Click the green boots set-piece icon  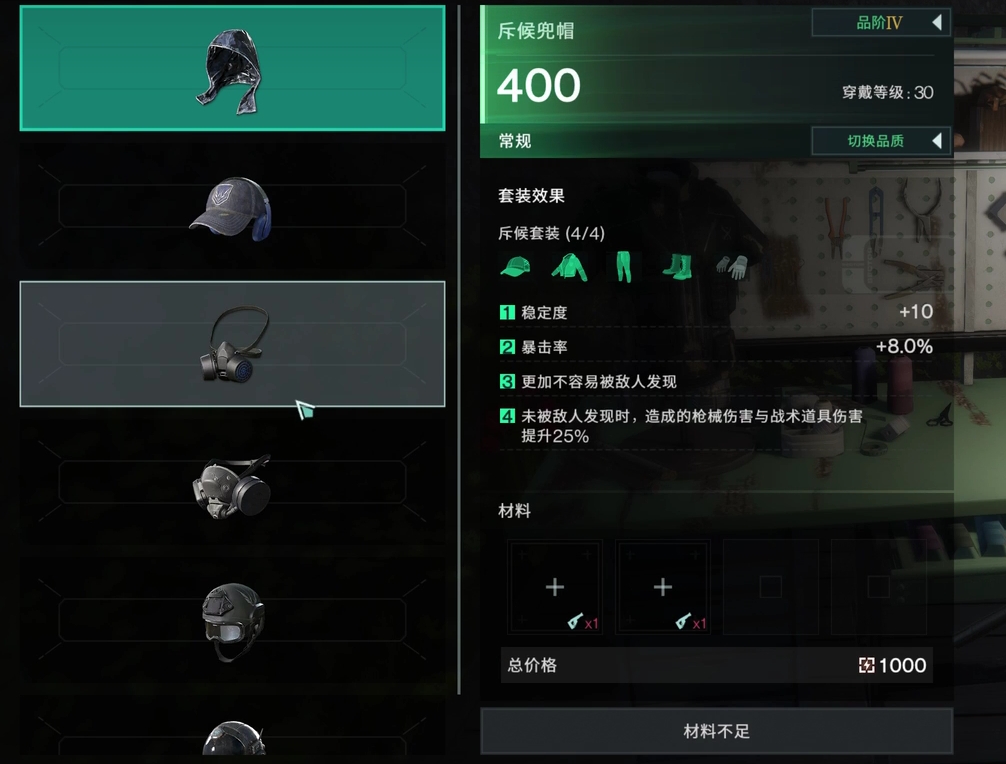tap(678, 266)
